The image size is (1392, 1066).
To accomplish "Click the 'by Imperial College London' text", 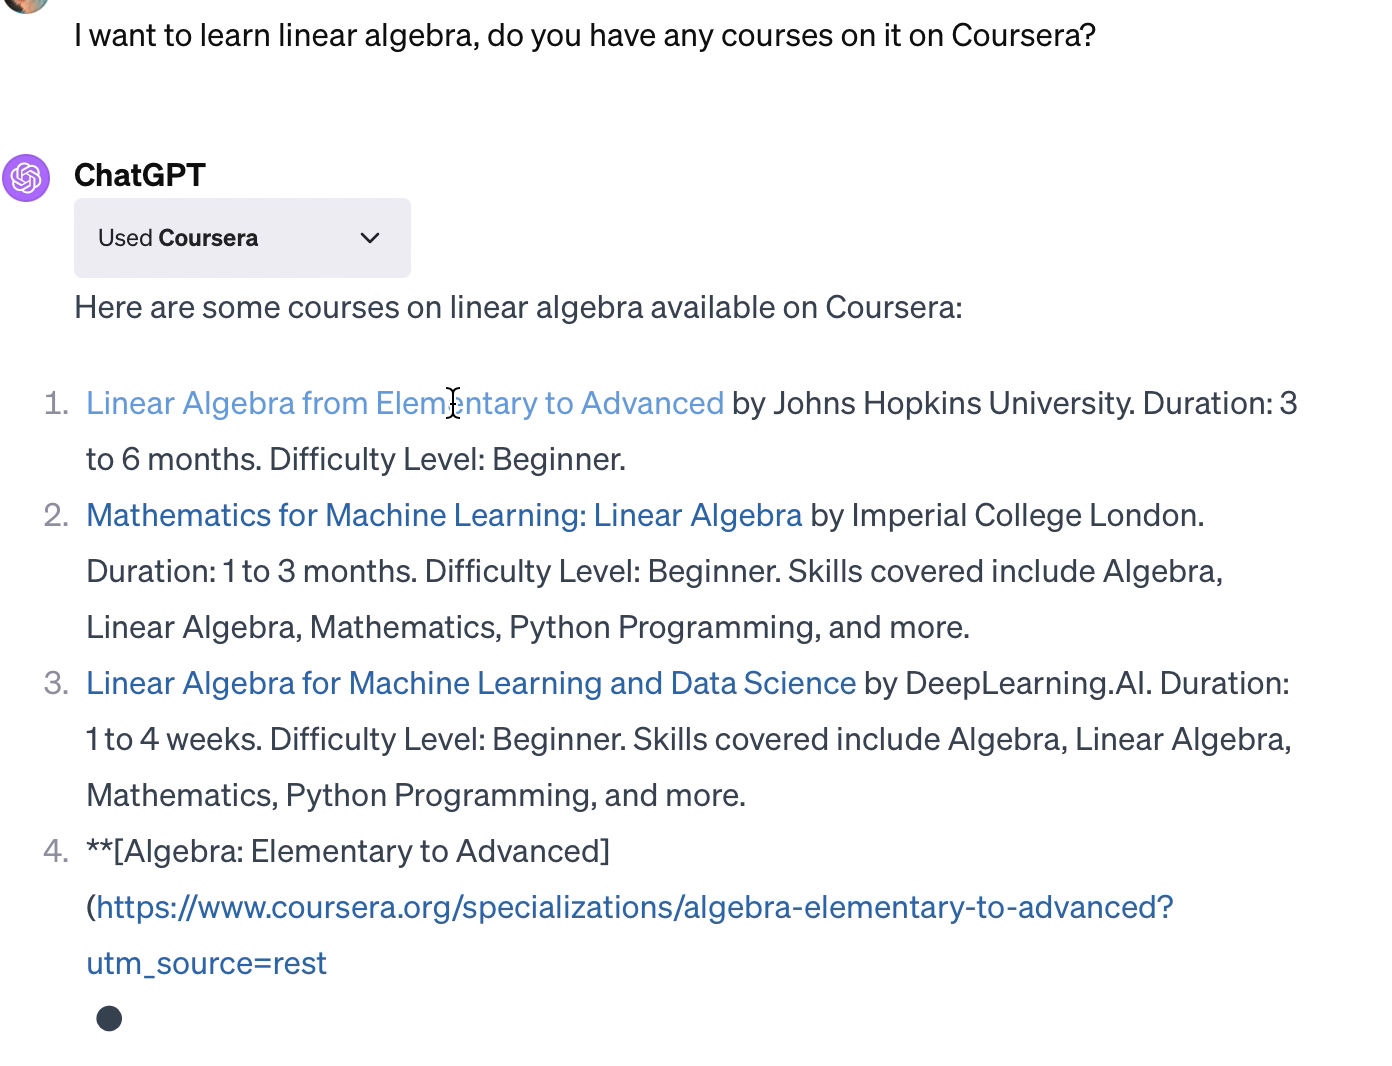I will click(1007, 515).
